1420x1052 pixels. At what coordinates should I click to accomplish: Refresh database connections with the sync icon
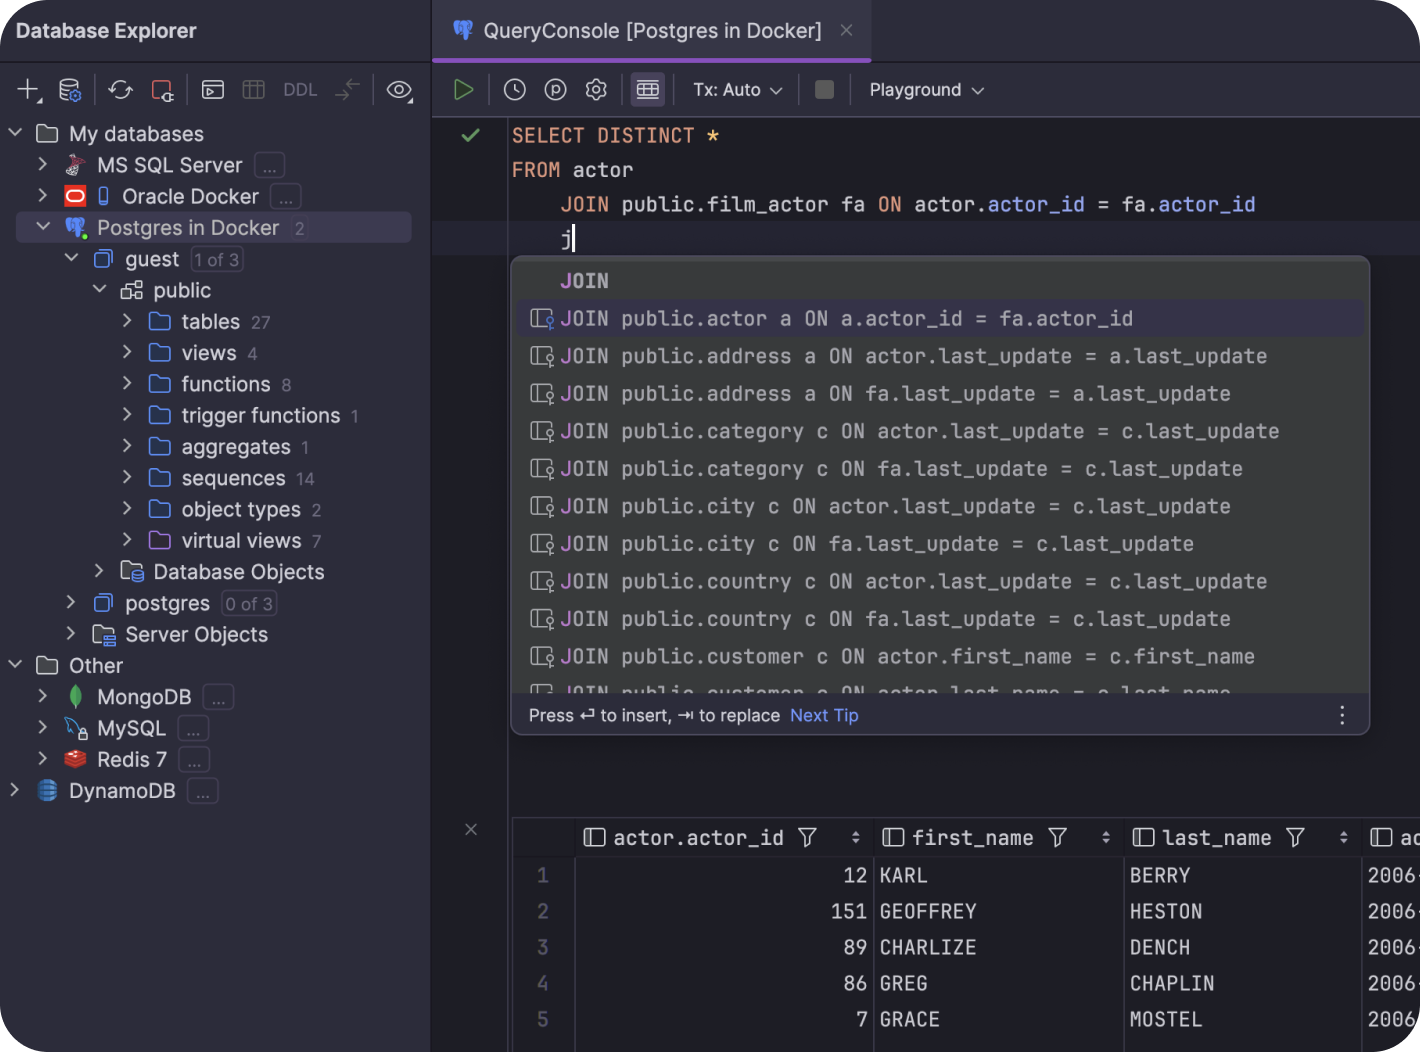point(120,89)
